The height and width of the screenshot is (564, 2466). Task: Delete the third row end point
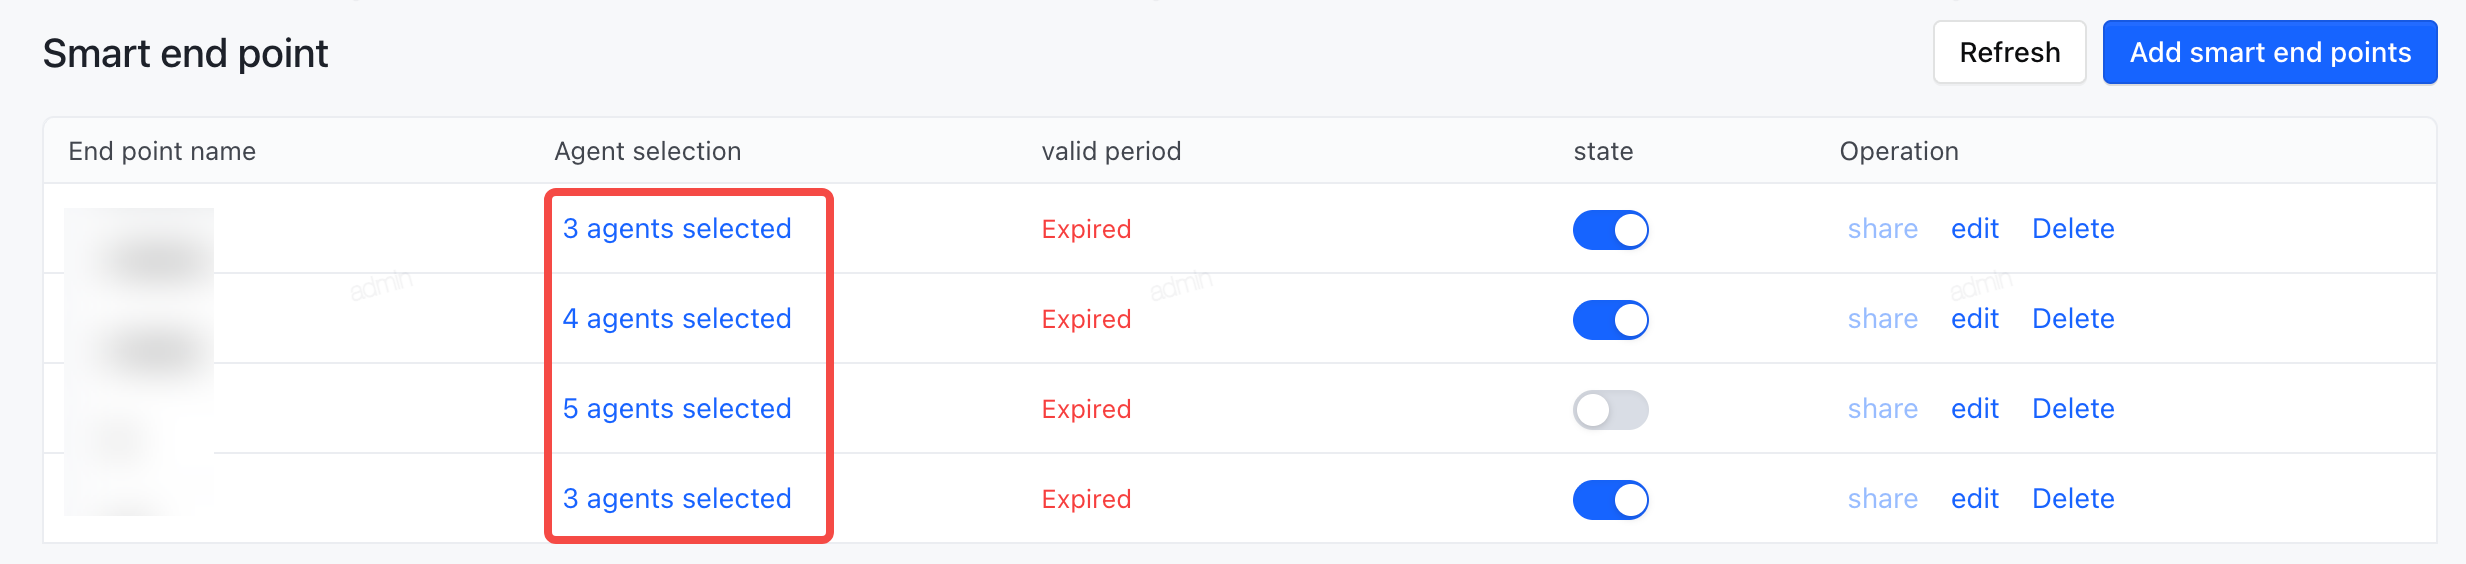click(x=2073, y=409)
